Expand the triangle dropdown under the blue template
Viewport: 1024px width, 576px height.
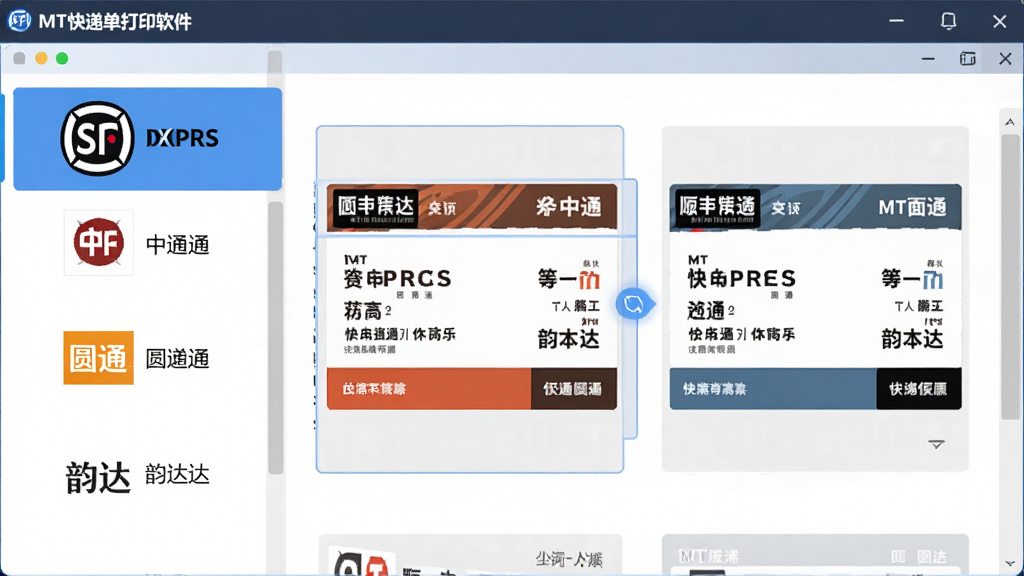pyautogui.click(x=936, y=444)
